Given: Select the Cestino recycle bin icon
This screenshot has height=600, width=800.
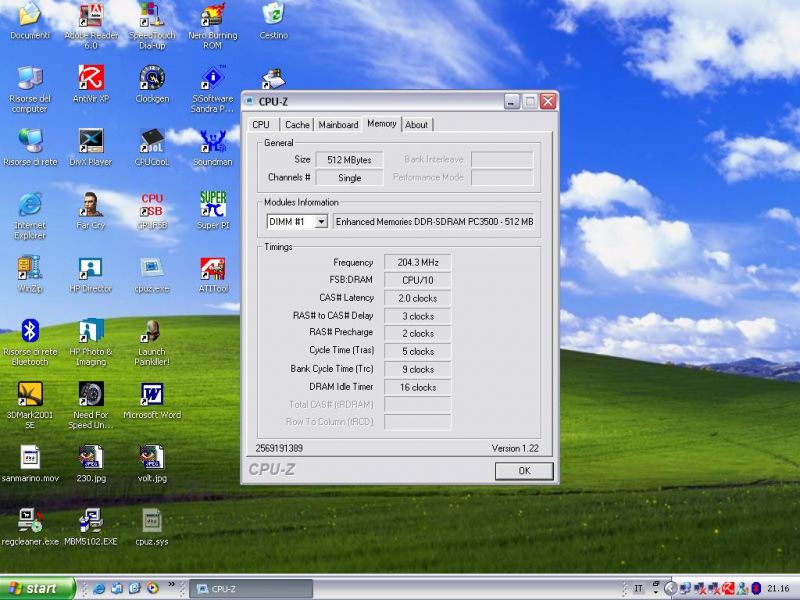Looking at the screenshot, I should pyautogui.click(x=273, y=20).
